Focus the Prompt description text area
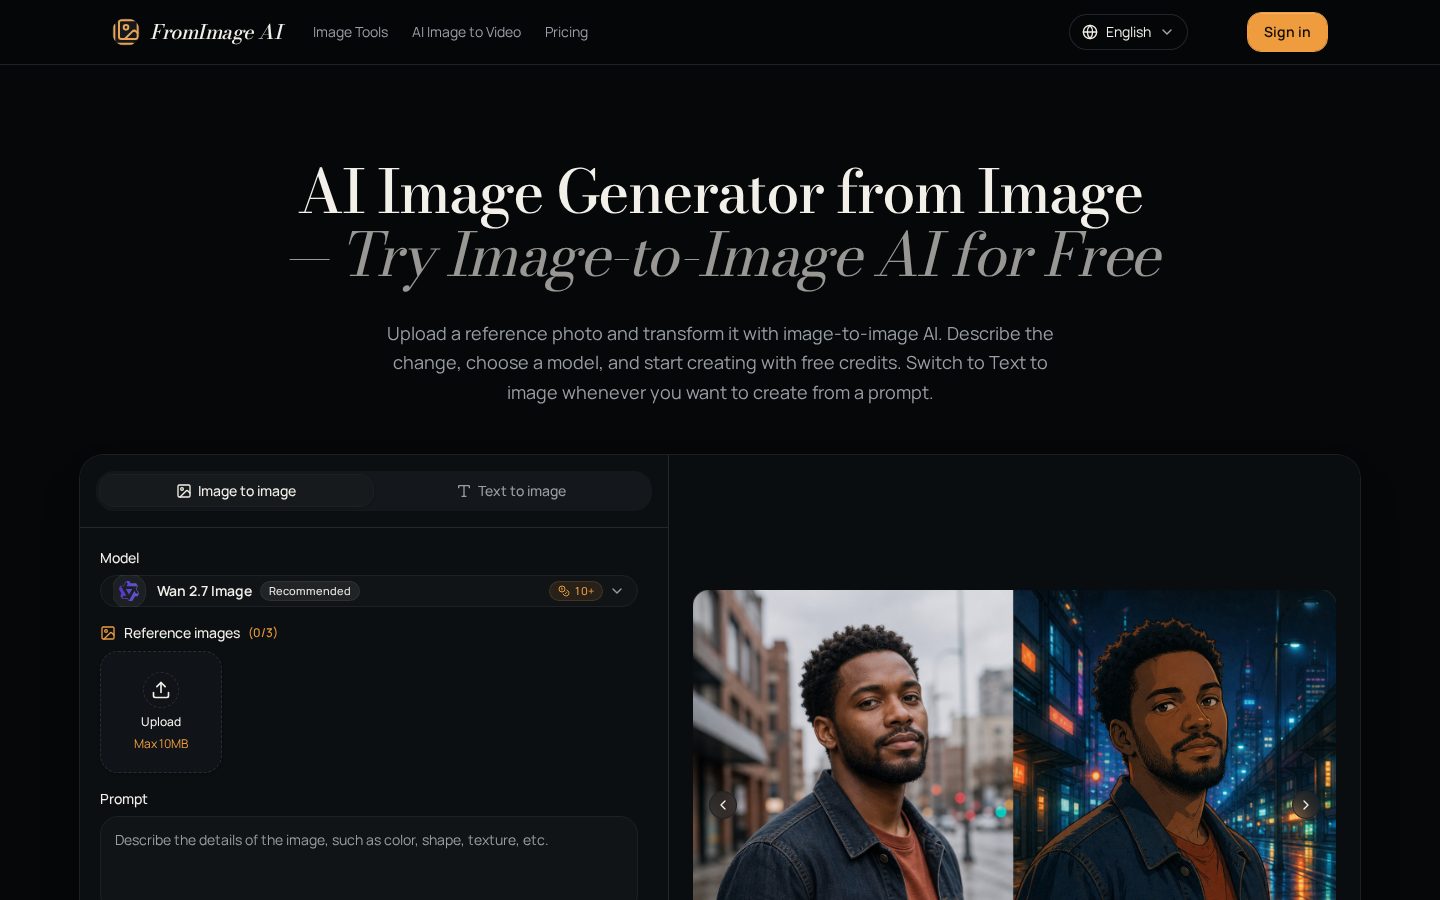The width and height of the screenshot is (1440, 900). (369, 858)
